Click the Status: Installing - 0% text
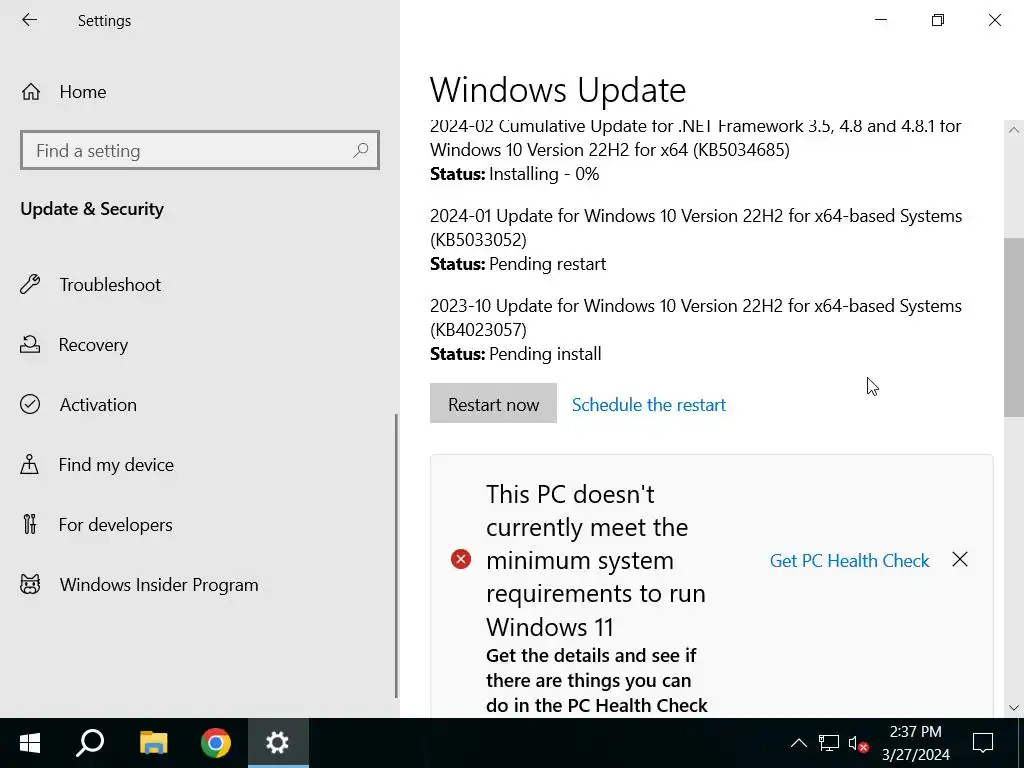 point(515,174)
